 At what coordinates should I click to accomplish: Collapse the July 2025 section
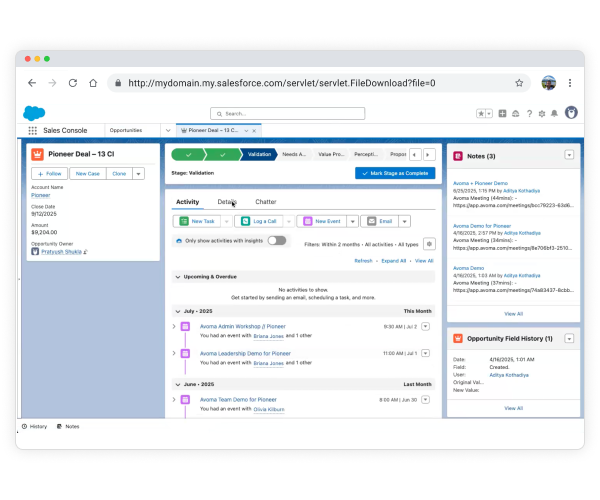pyautogui.click(x=178, y=311)
